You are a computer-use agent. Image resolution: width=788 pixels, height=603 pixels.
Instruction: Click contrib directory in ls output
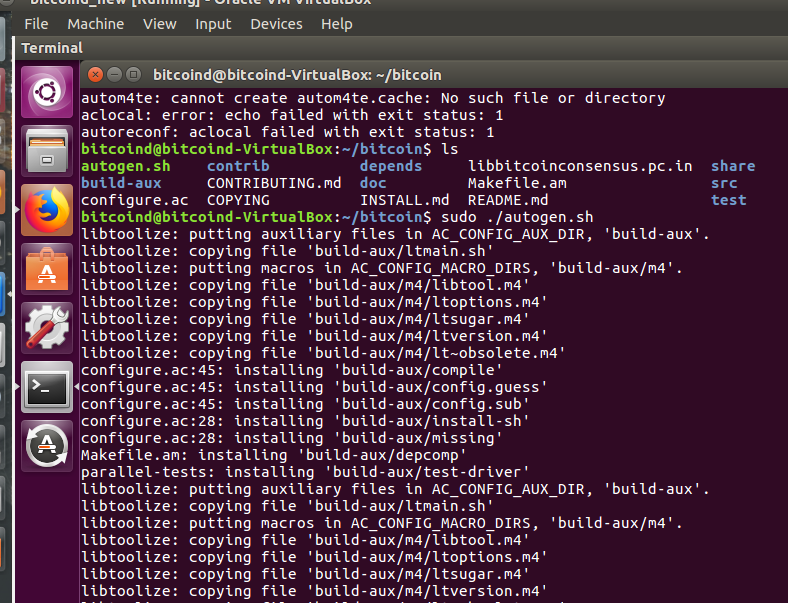pyautogui.click(x=238, y=166)
